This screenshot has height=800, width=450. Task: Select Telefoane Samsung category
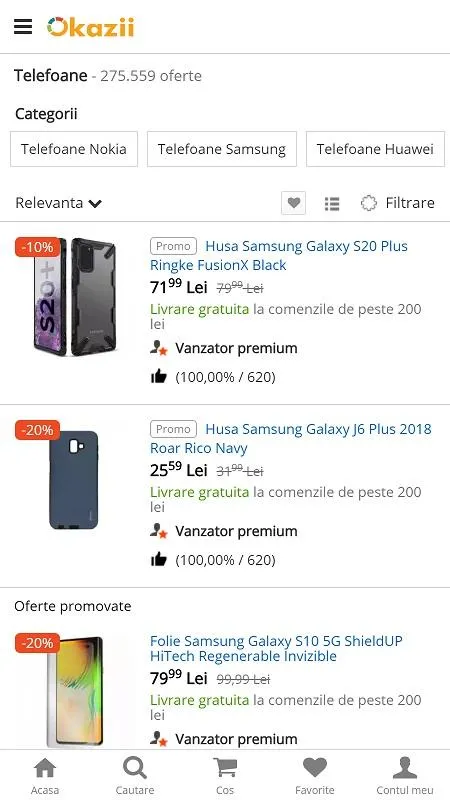[222, 149]
